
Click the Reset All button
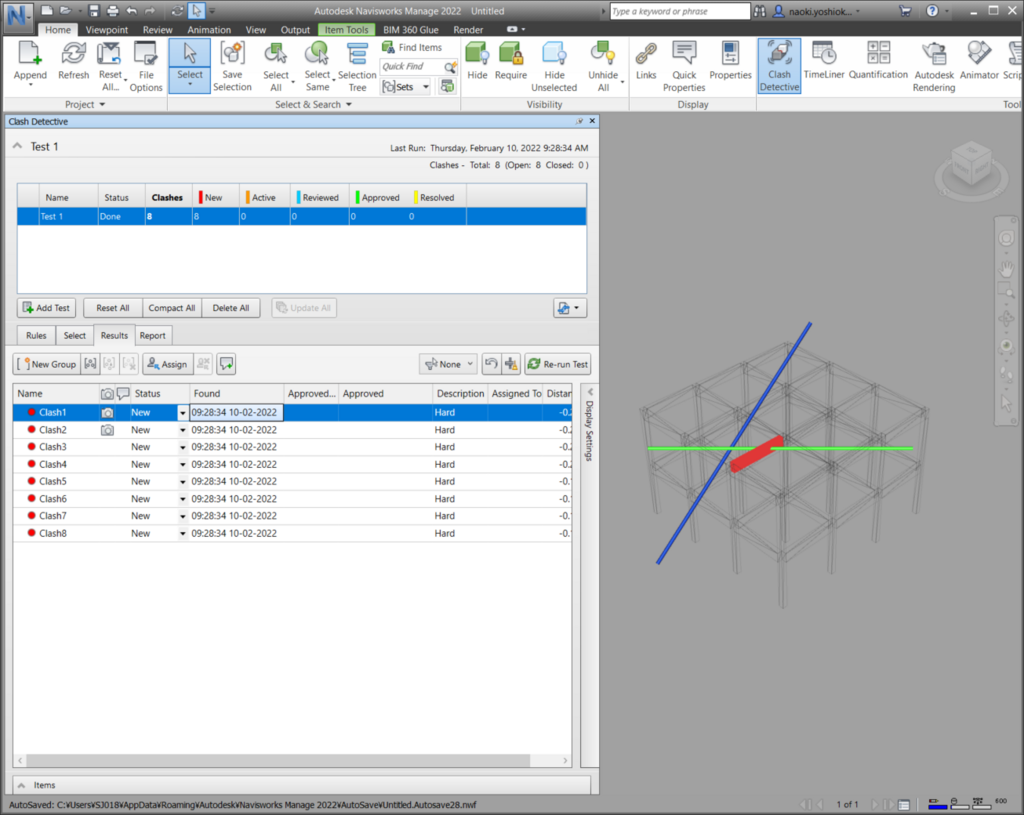click(x=112, y=308)
